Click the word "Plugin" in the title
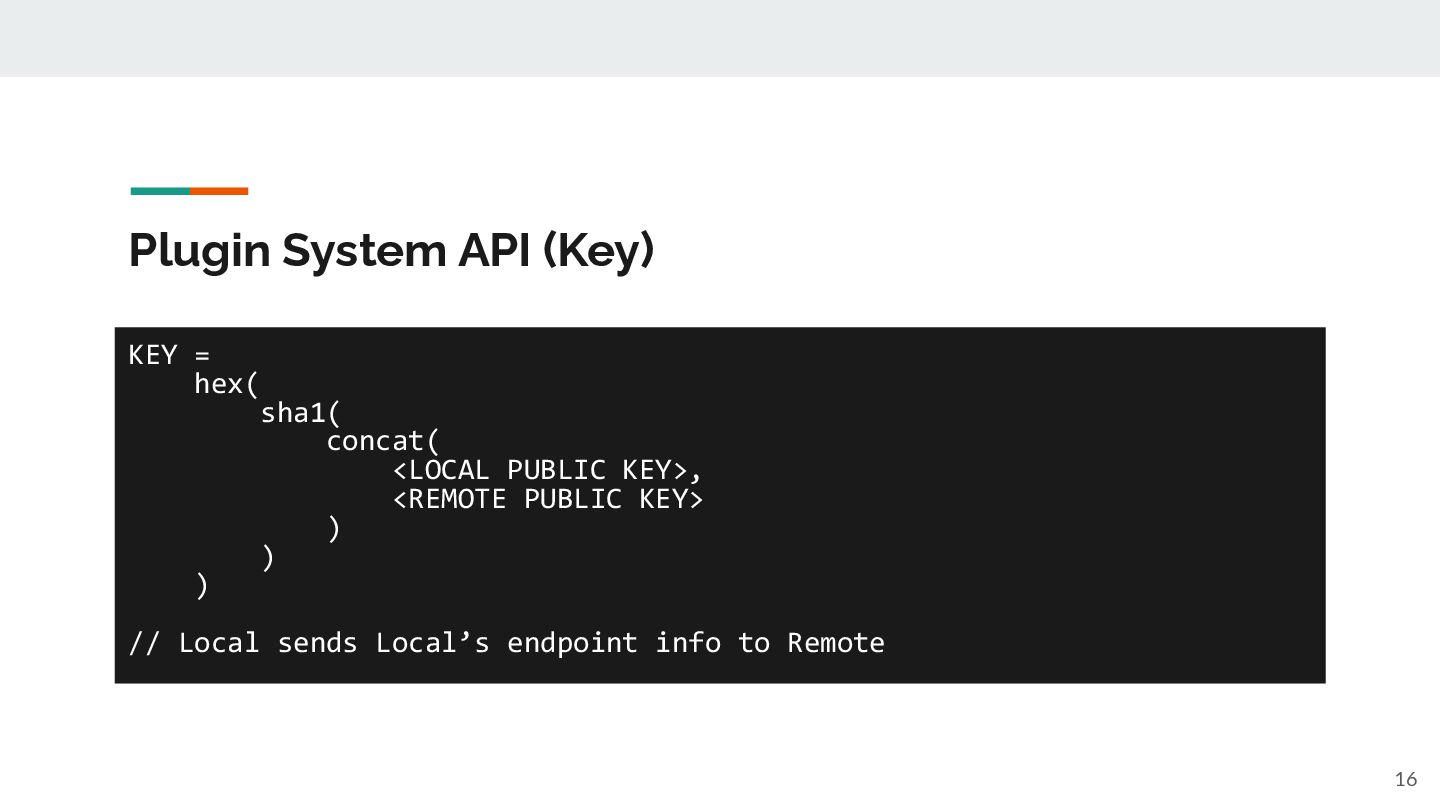 coord(200,250)
